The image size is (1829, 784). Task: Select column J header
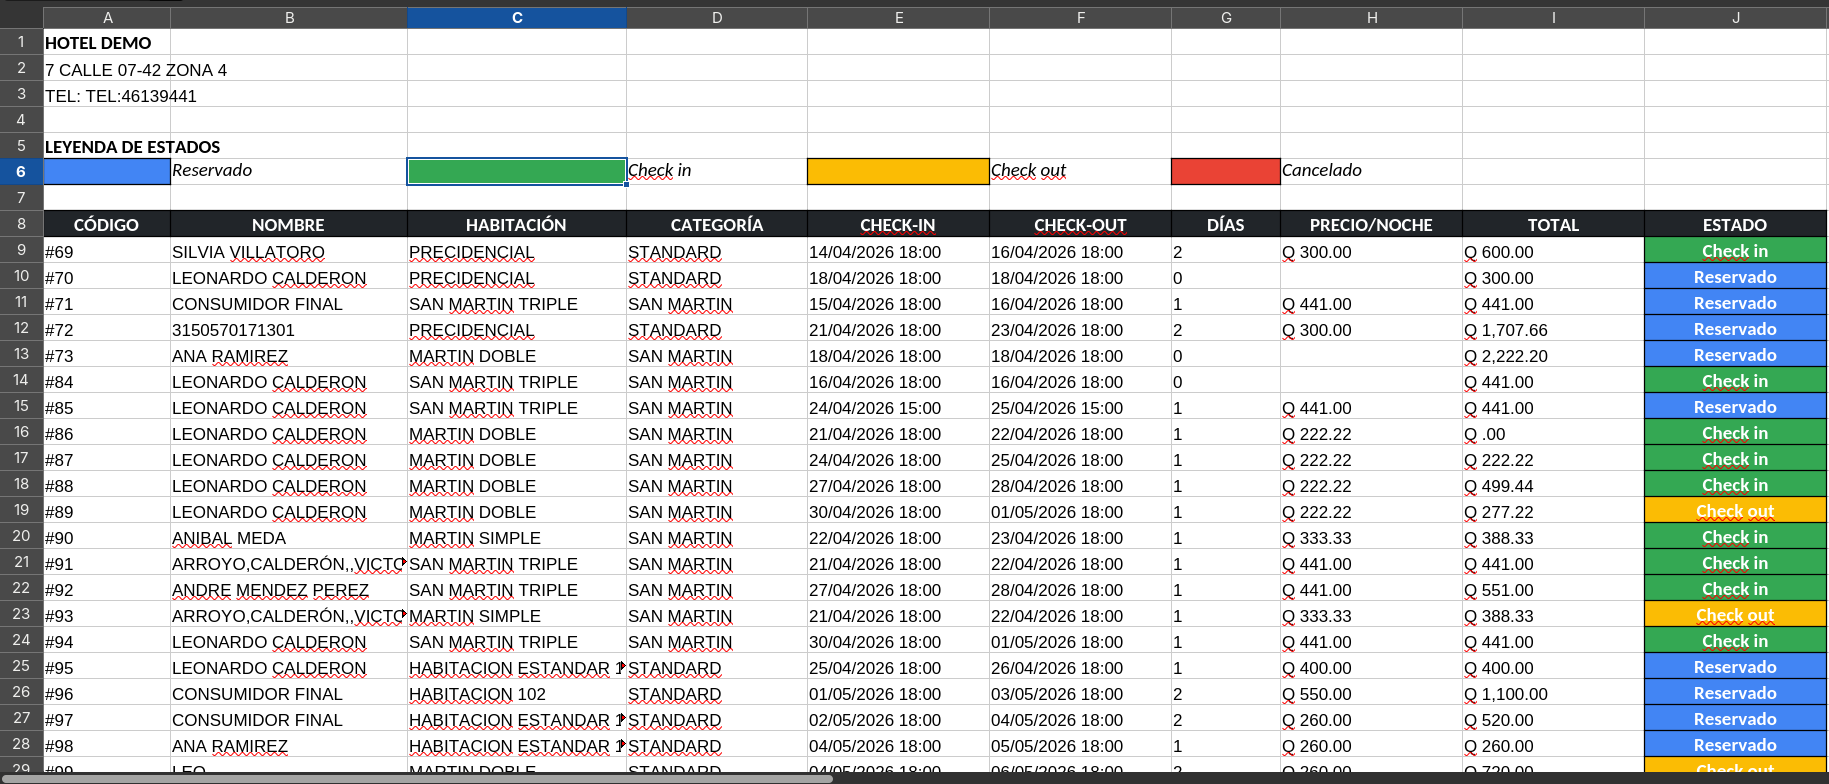1735,17
